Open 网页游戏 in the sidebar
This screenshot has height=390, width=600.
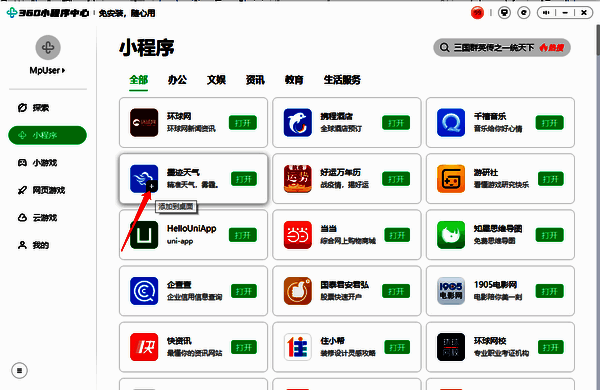[41, 190]
